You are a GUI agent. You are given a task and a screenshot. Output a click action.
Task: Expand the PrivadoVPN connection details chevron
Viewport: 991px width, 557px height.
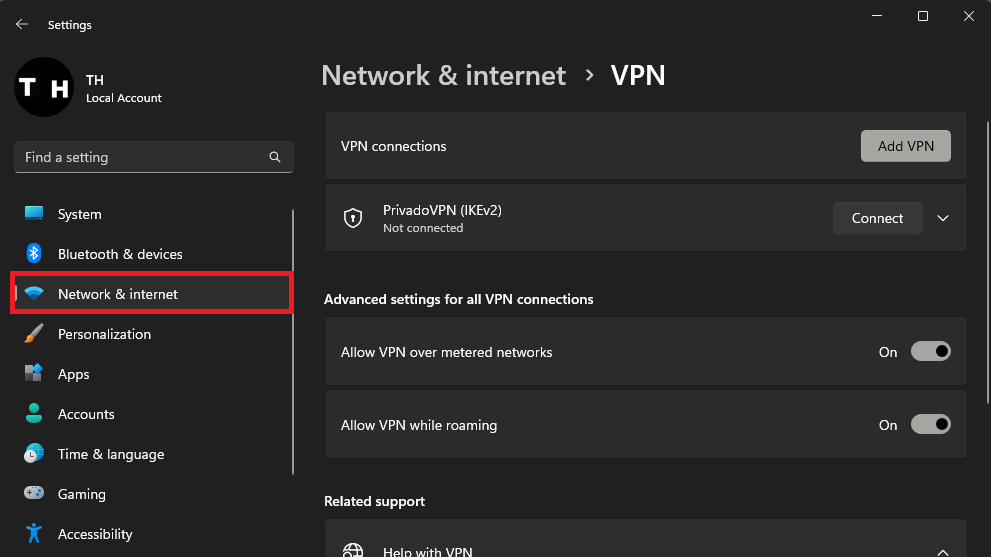point(942,218)
